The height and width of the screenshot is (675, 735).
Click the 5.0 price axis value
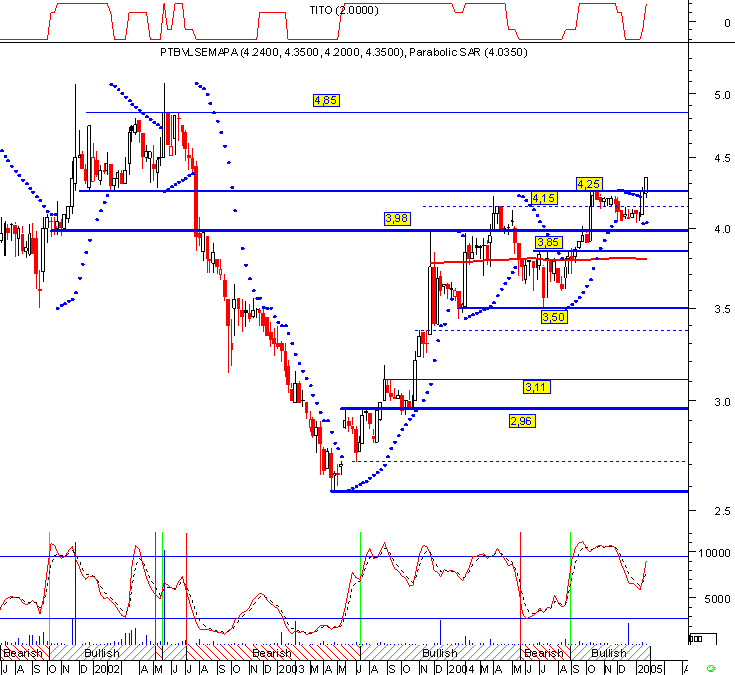tap(722, 95)
